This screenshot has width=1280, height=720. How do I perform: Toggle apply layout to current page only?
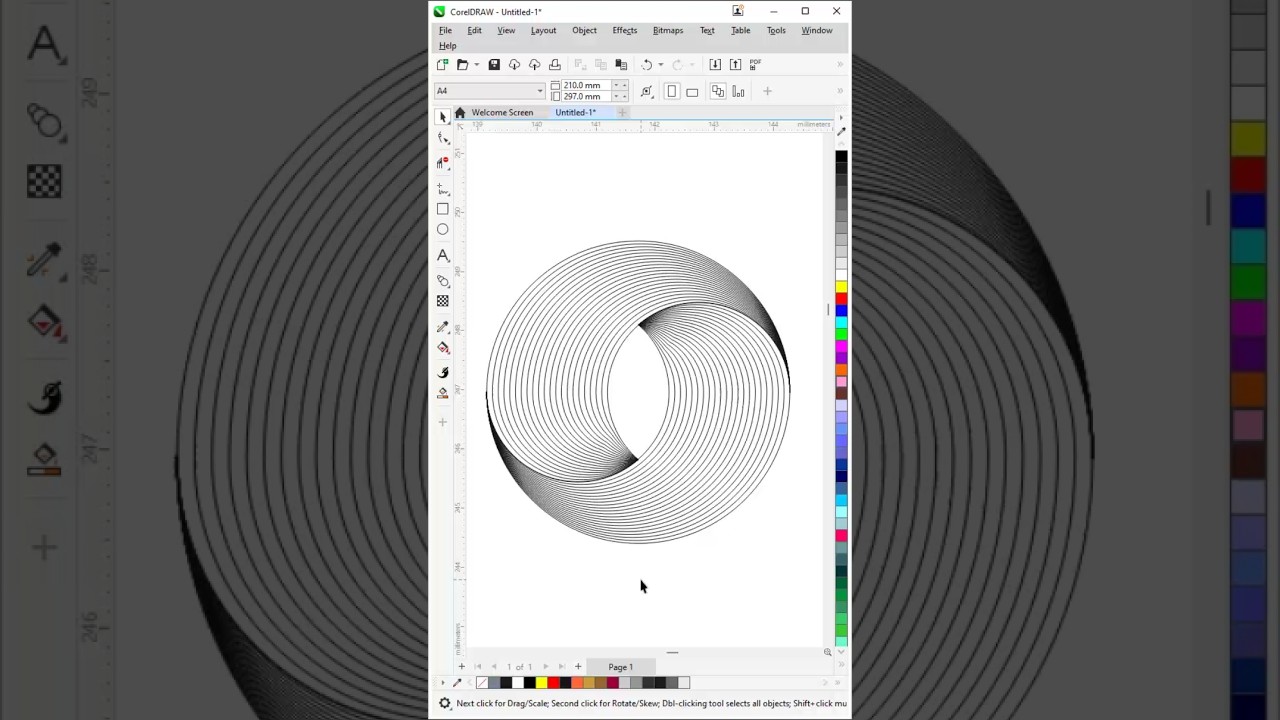point(738,92)
